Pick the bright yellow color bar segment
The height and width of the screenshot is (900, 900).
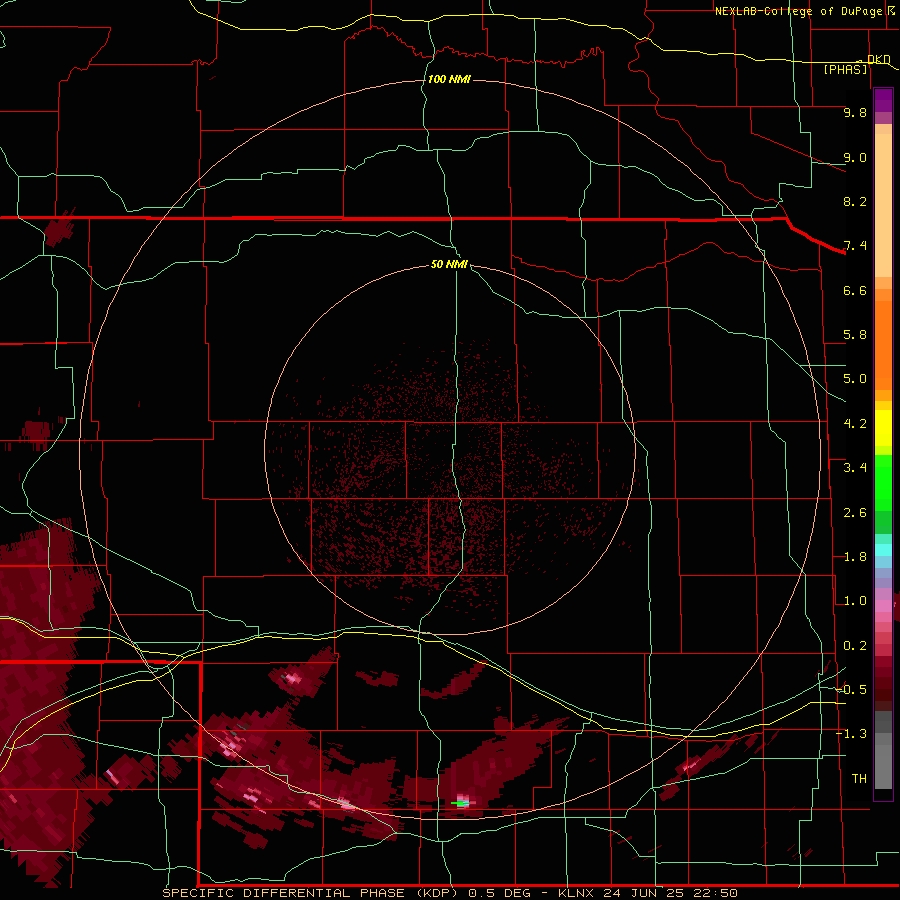(x=883, y=428)
